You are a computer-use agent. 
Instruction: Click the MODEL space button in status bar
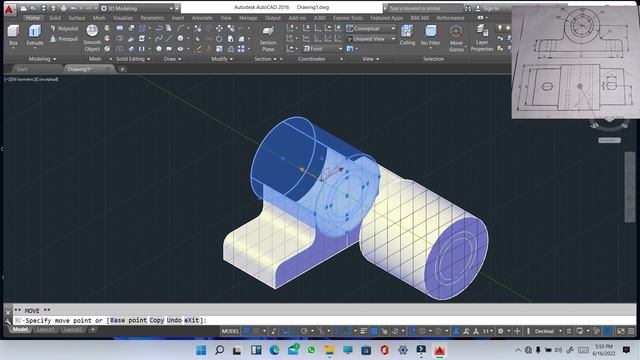[x=230, y=331]
